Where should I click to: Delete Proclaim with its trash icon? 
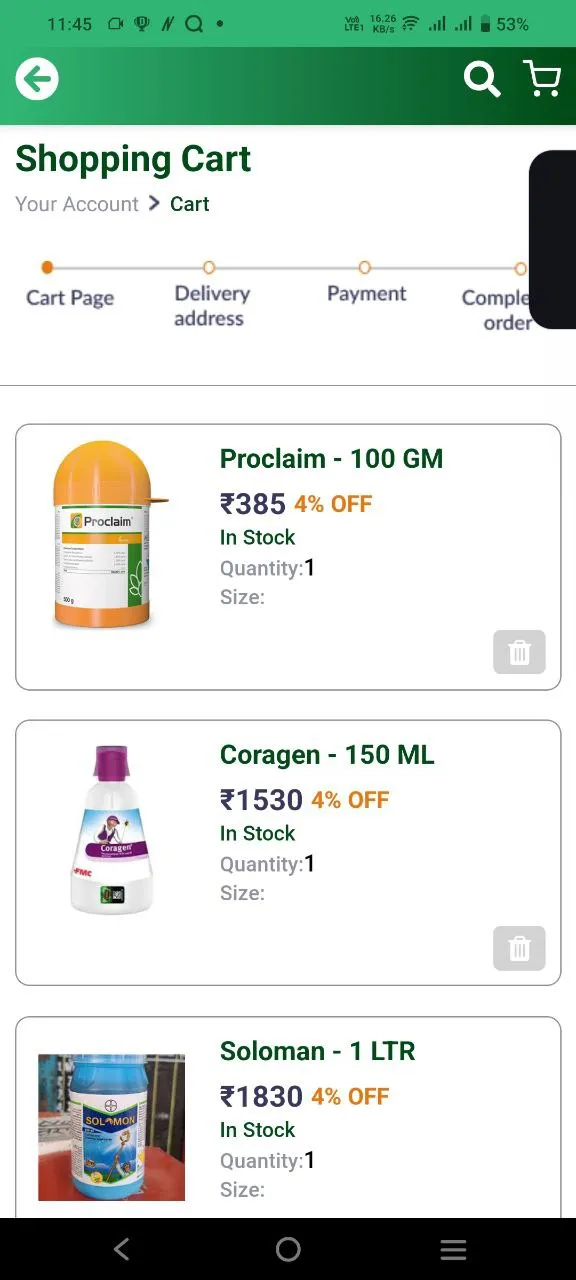pyautogui.click(x=519, y=652)
